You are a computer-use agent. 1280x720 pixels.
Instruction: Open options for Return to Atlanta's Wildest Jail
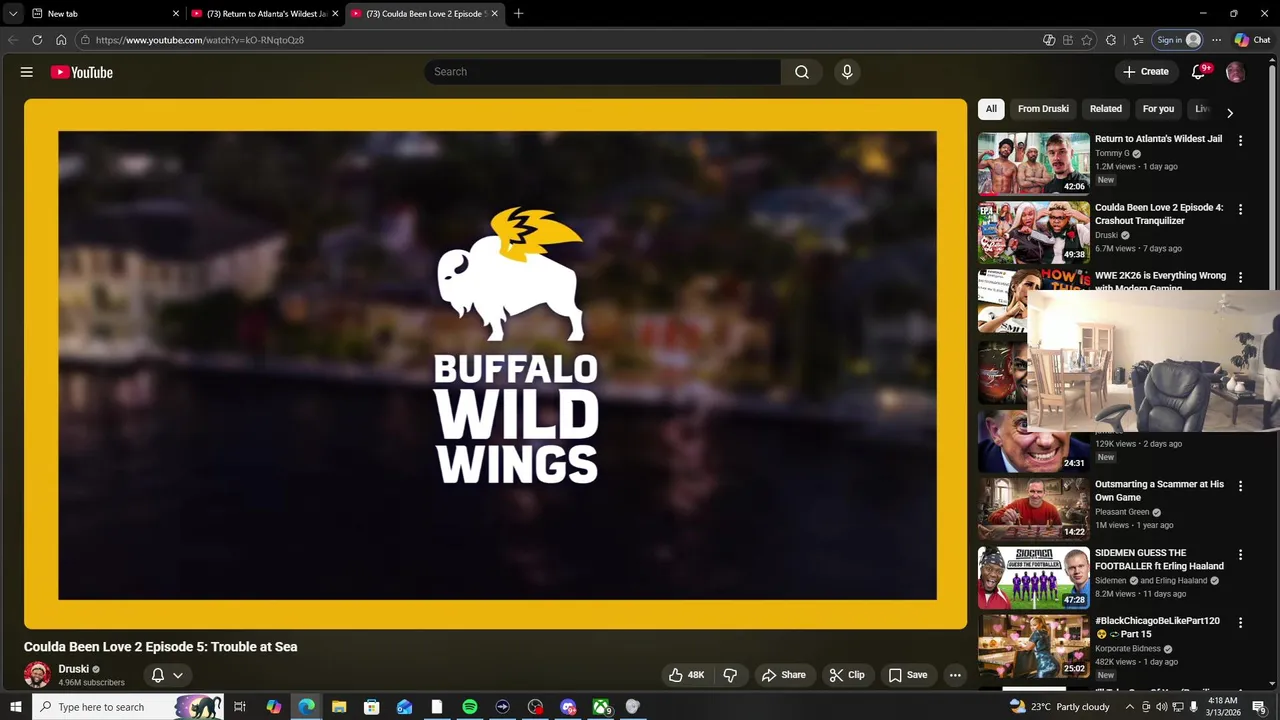pos(1240,141)
